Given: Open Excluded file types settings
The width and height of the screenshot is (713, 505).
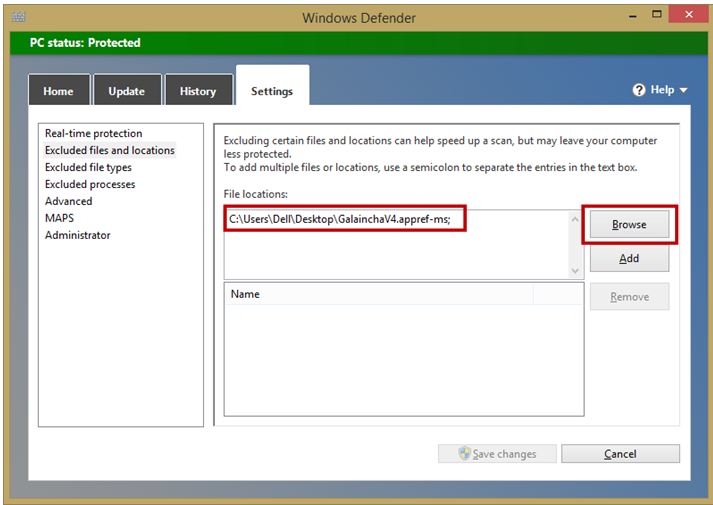Looking at the screenshot, I should coord(88,167).
